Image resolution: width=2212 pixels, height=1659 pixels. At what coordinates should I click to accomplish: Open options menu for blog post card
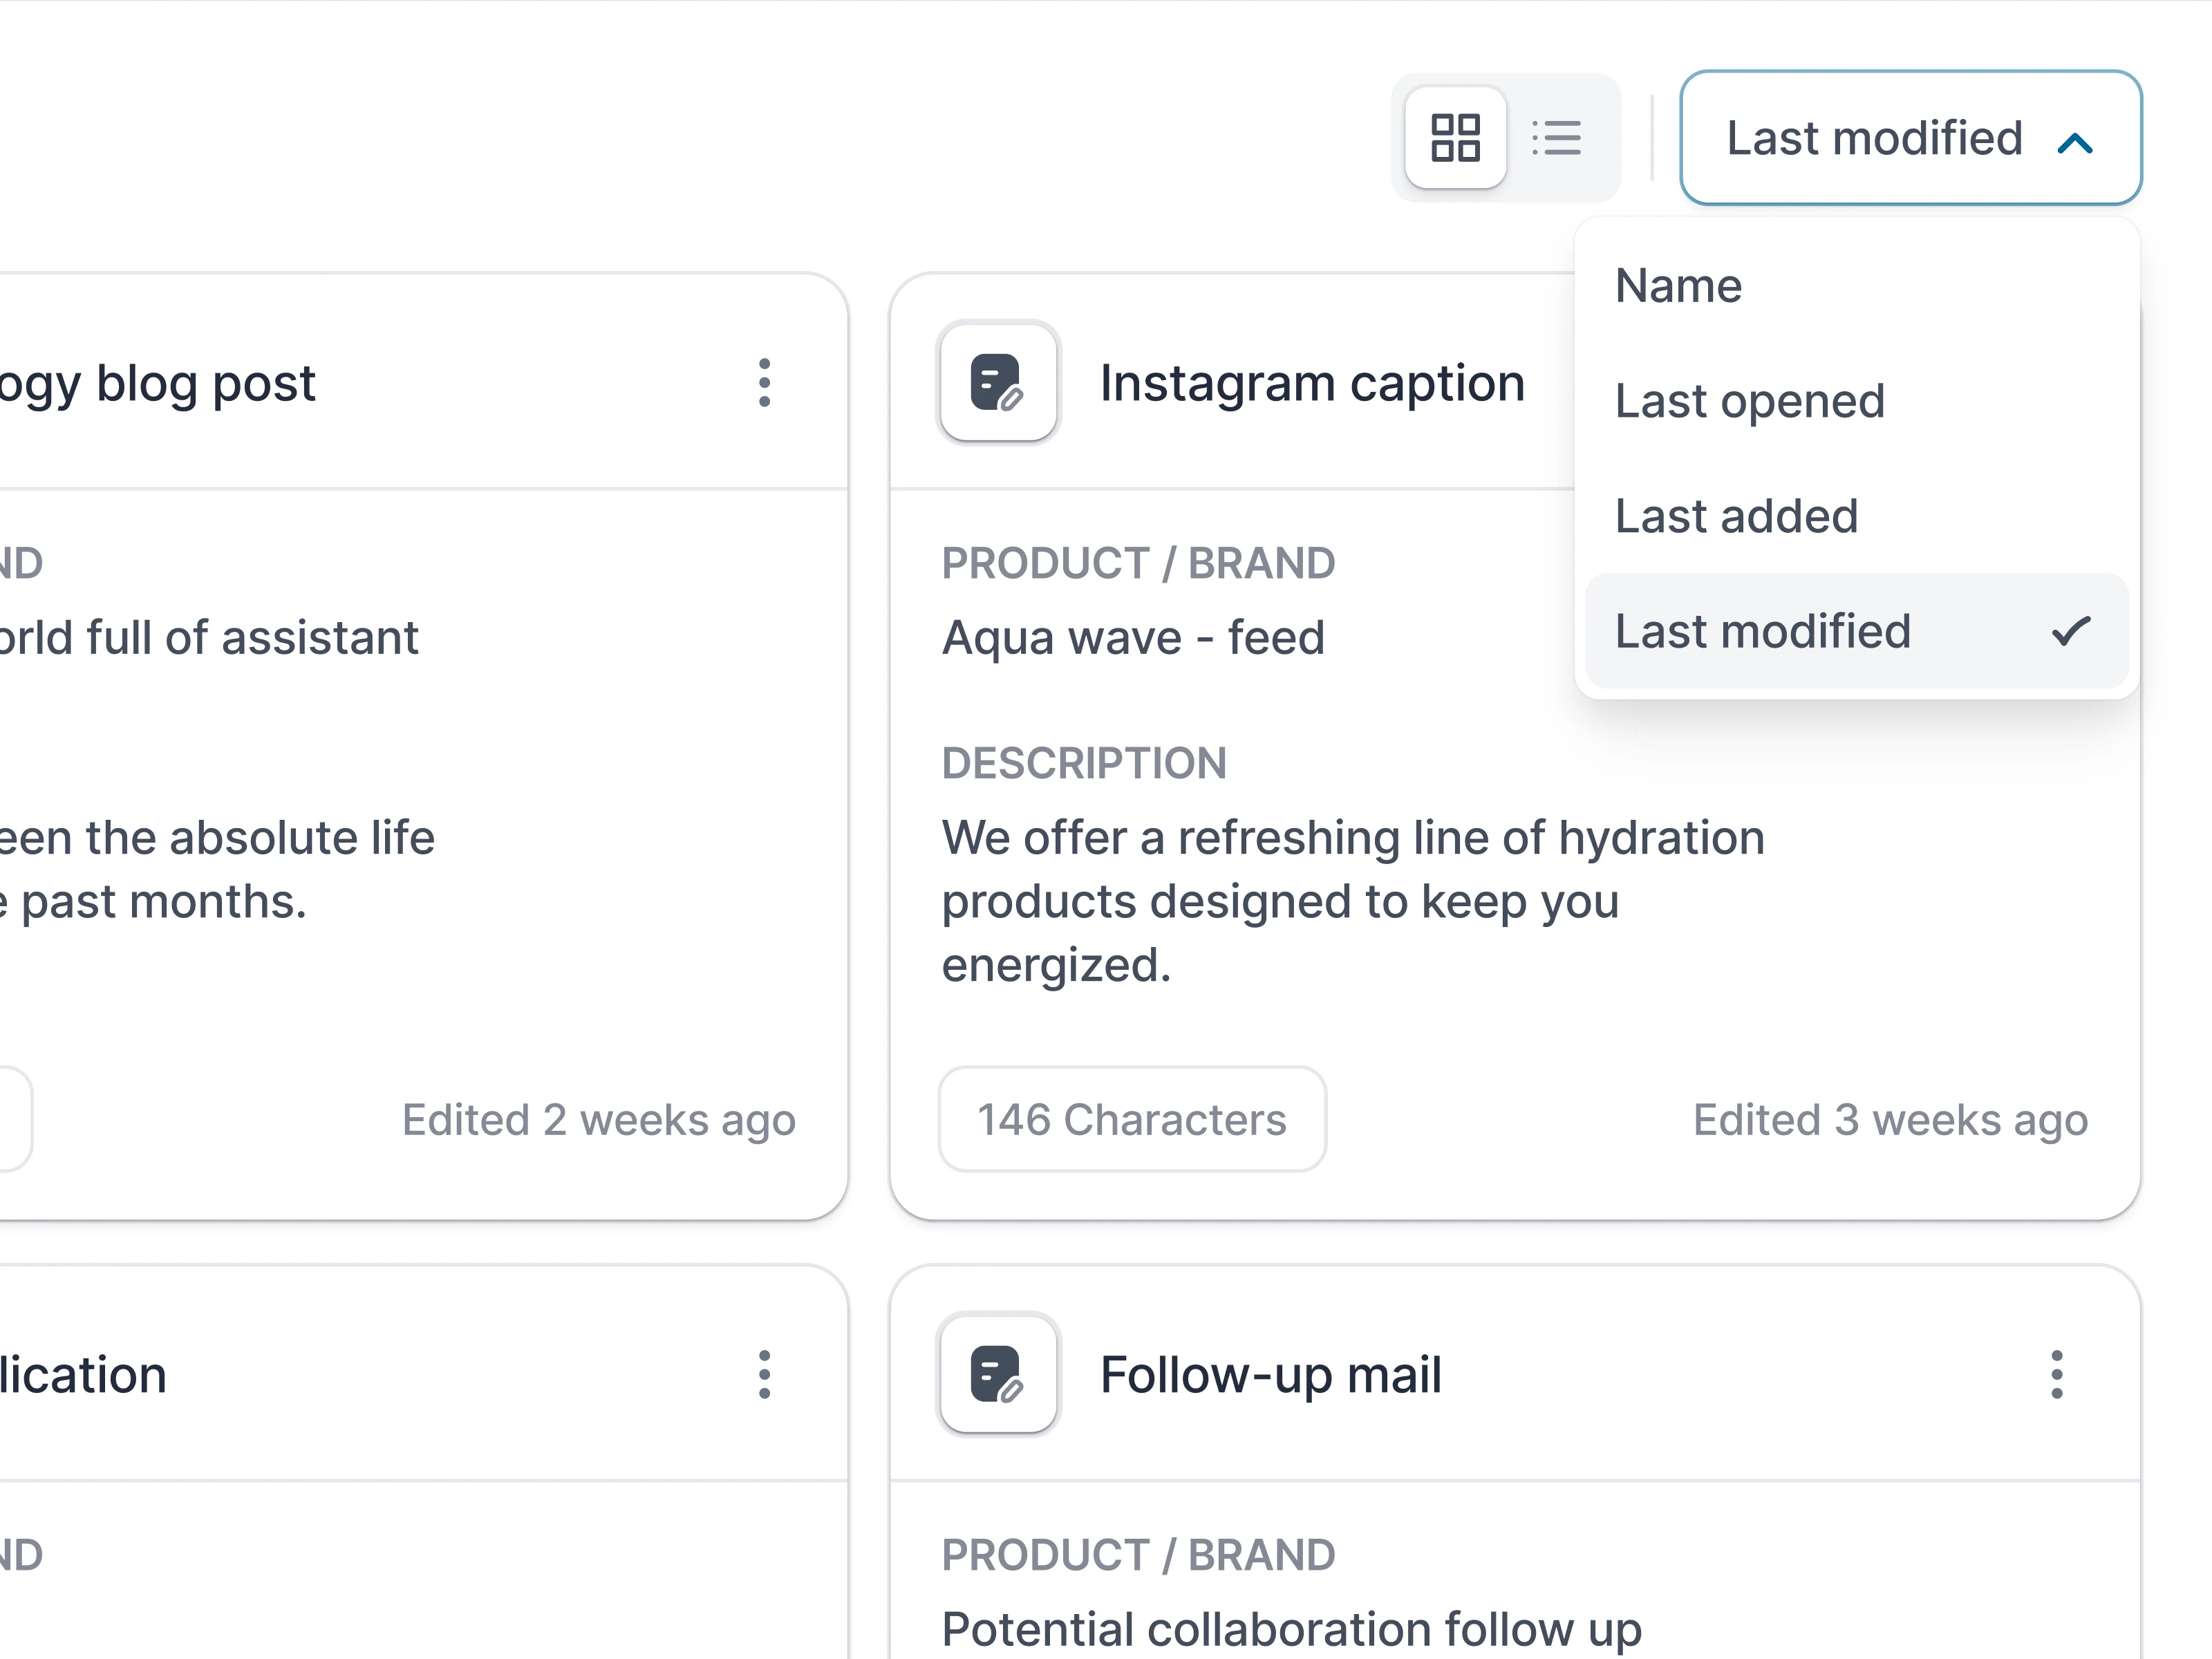click(764, 383)
